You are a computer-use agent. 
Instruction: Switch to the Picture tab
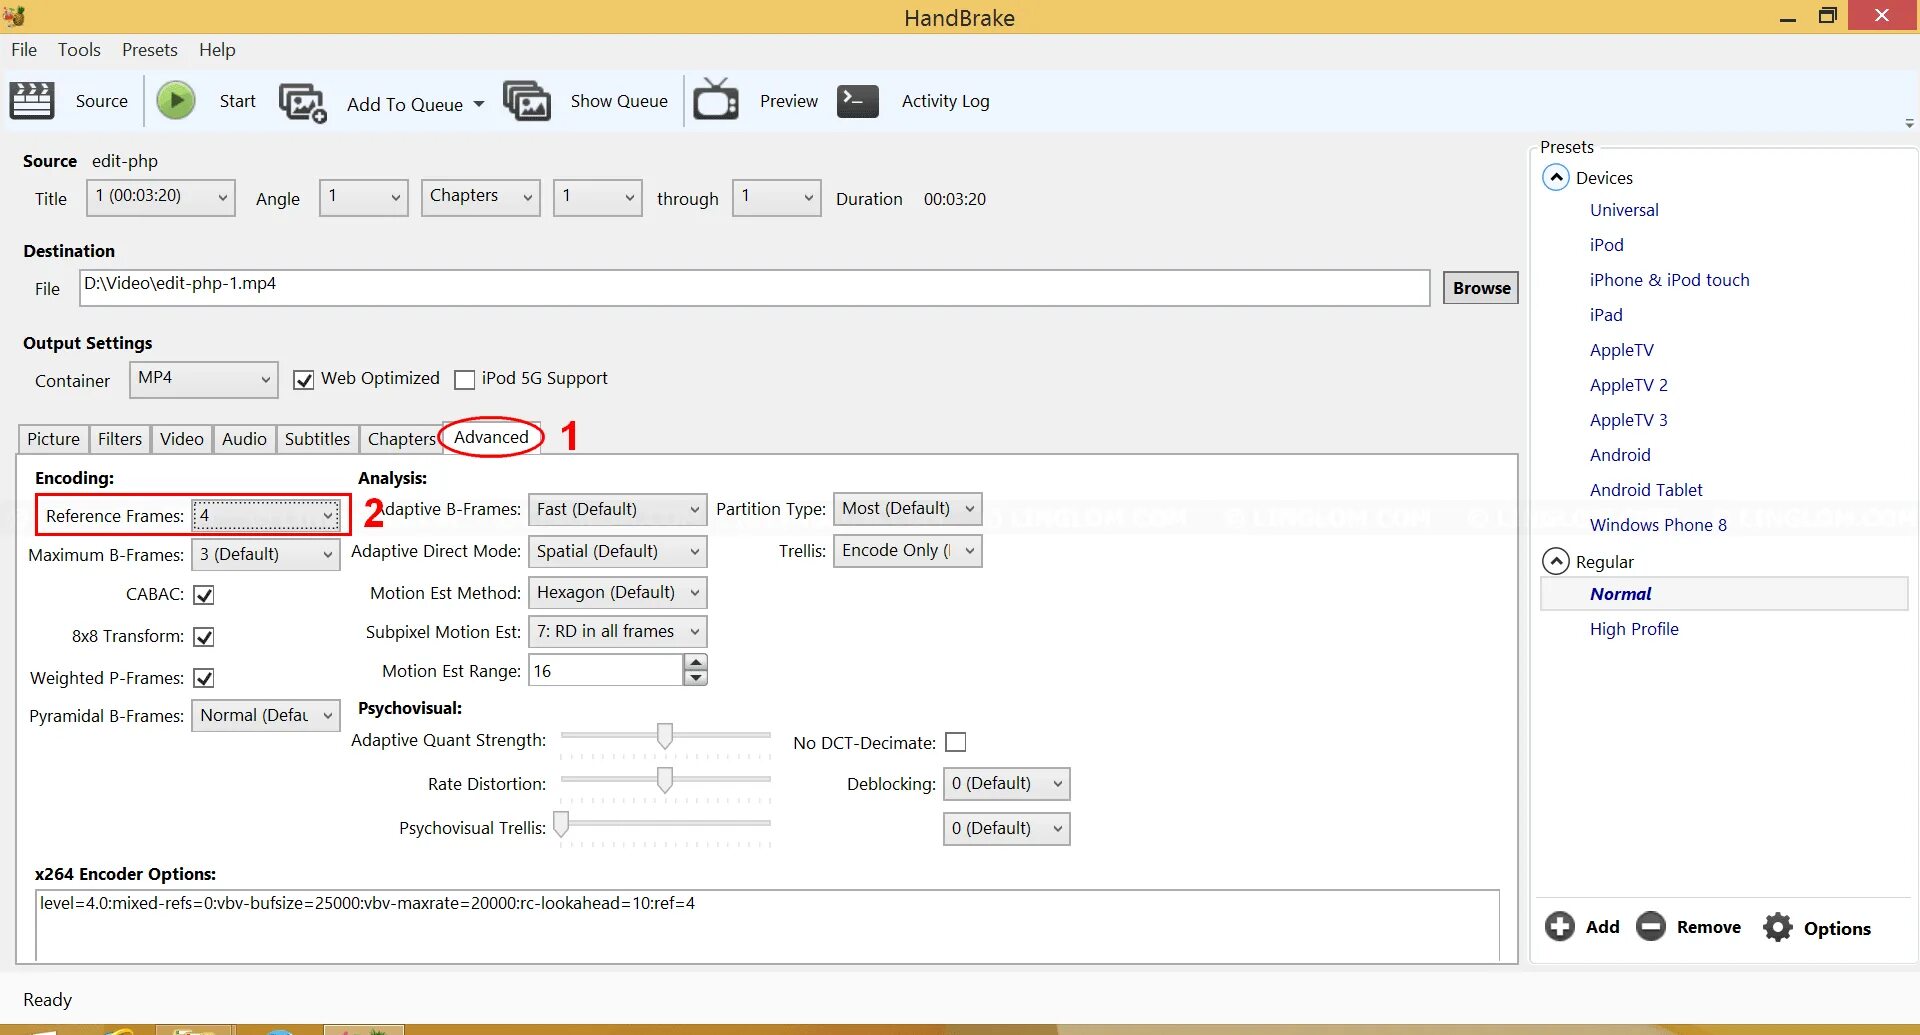pos(53,439)
